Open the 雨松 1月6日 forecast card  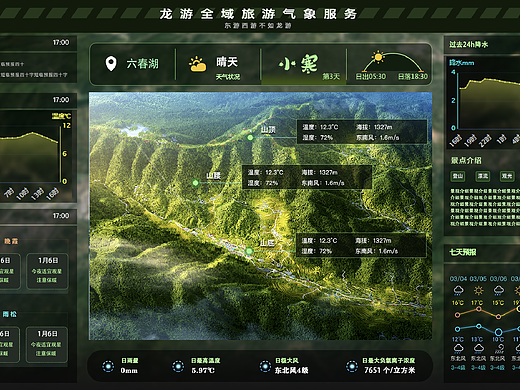47,344
